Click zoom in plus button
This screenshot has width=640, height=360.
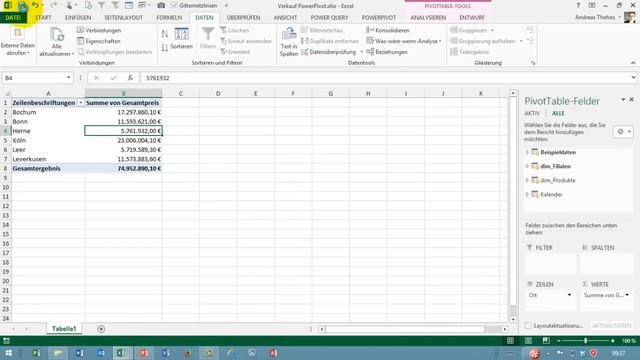pyautogui.click(x=612, y=340)
